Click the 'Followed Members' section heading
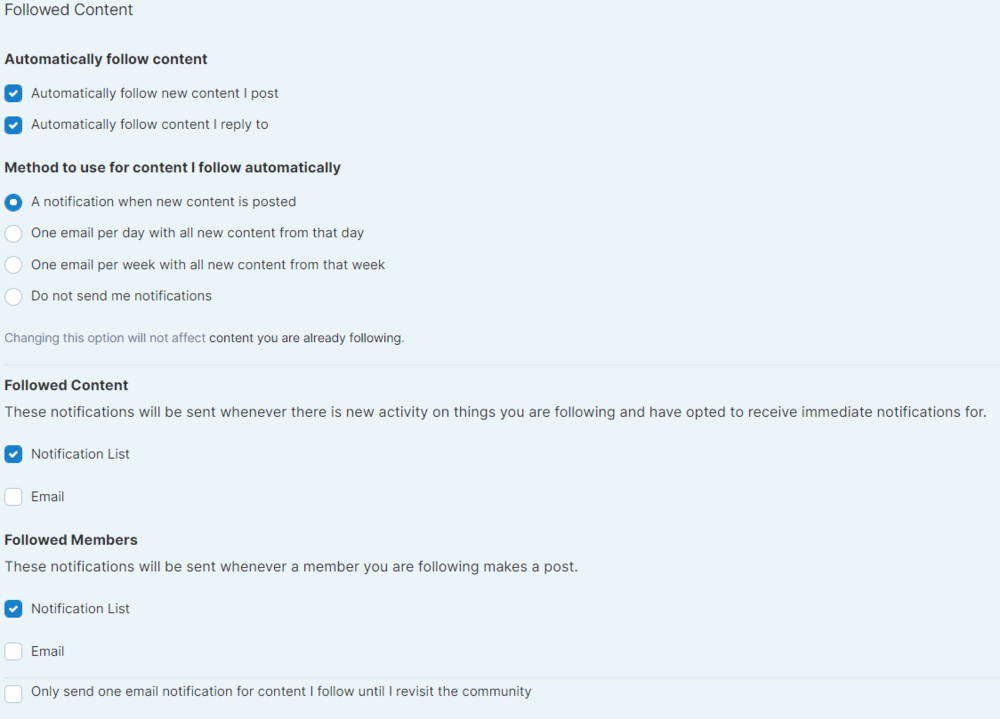The width and height of the screenshot is (1000, 719). click(71, 540)
